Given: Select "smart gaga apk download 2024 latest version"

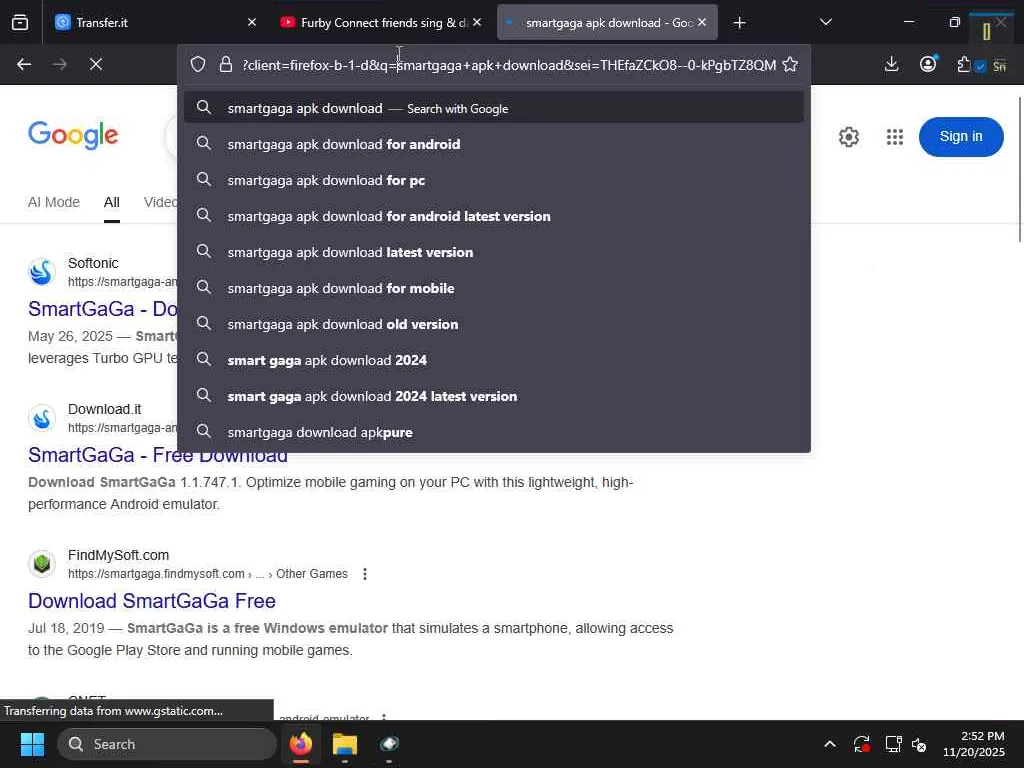Looking at the screenshot, I should [x=494, y=396].
